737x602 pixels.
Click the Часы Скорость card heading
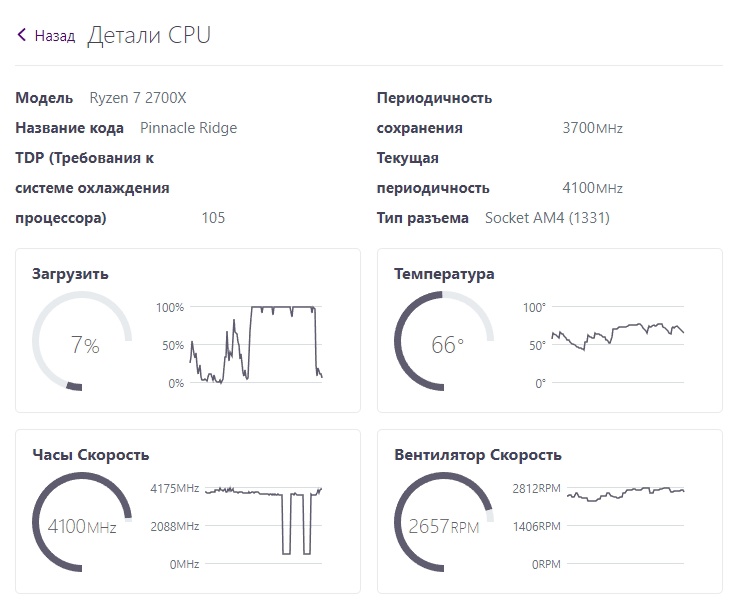(x=90, y=455)
